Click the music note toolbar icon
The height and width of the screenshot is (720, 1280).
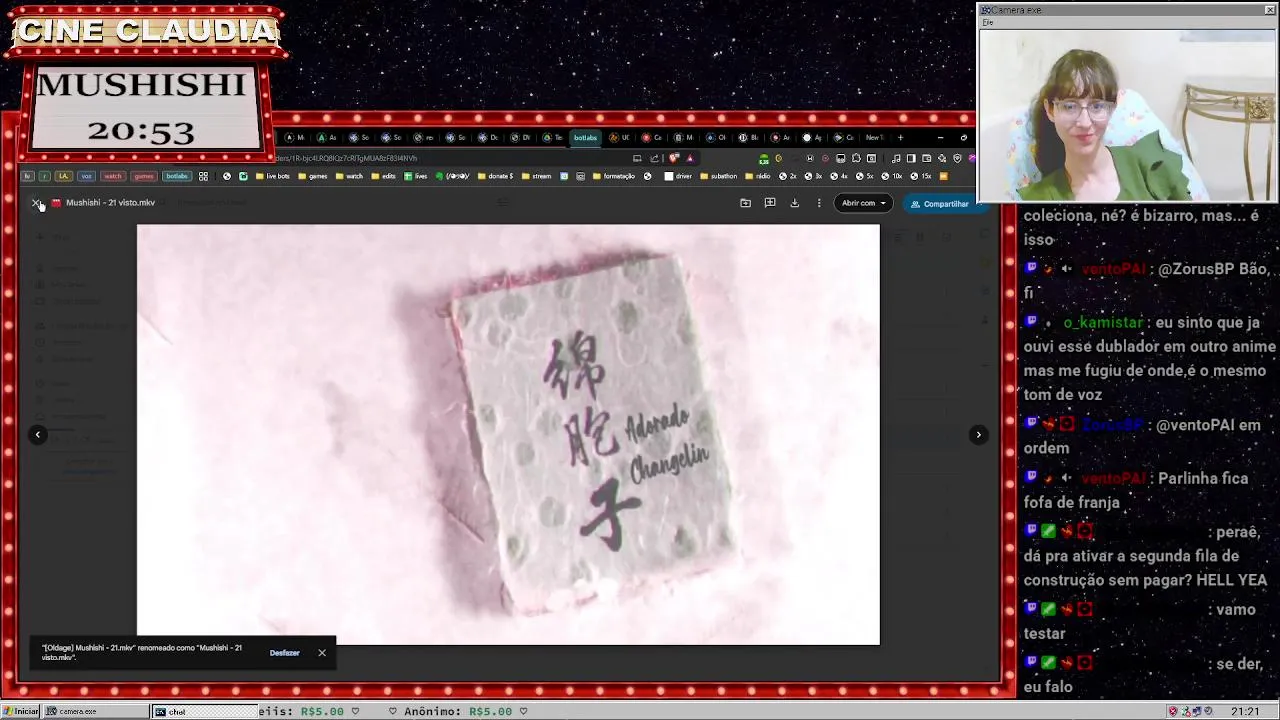pos(896,158)
